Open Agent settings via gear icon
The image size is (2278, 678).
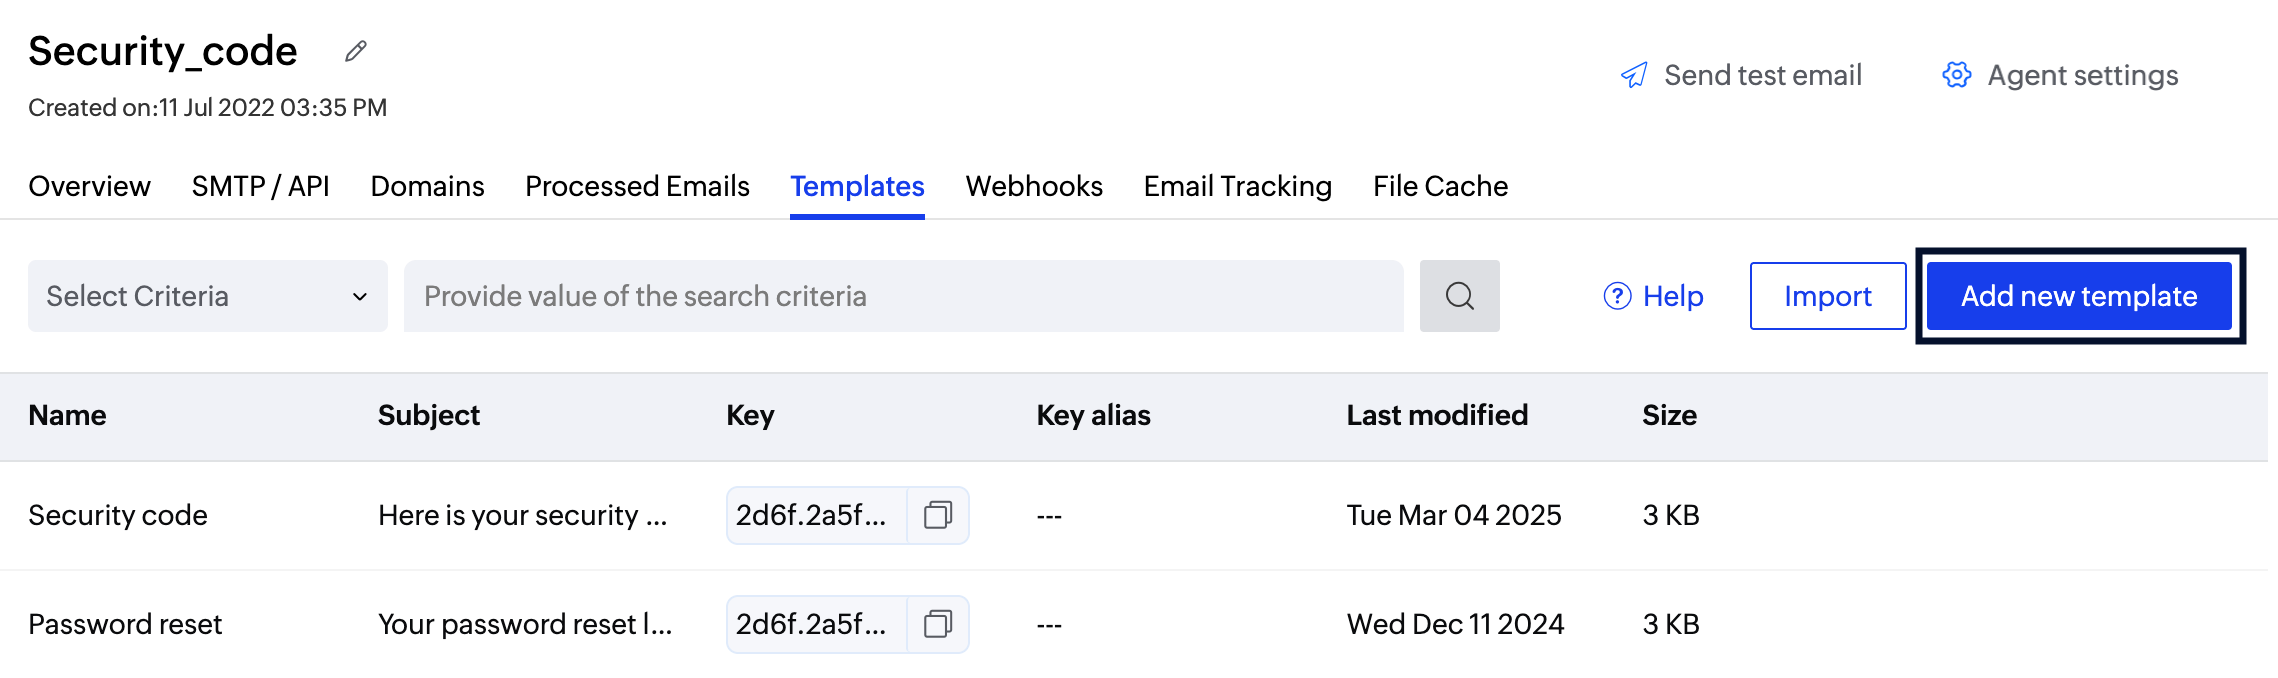[1956, 75]
